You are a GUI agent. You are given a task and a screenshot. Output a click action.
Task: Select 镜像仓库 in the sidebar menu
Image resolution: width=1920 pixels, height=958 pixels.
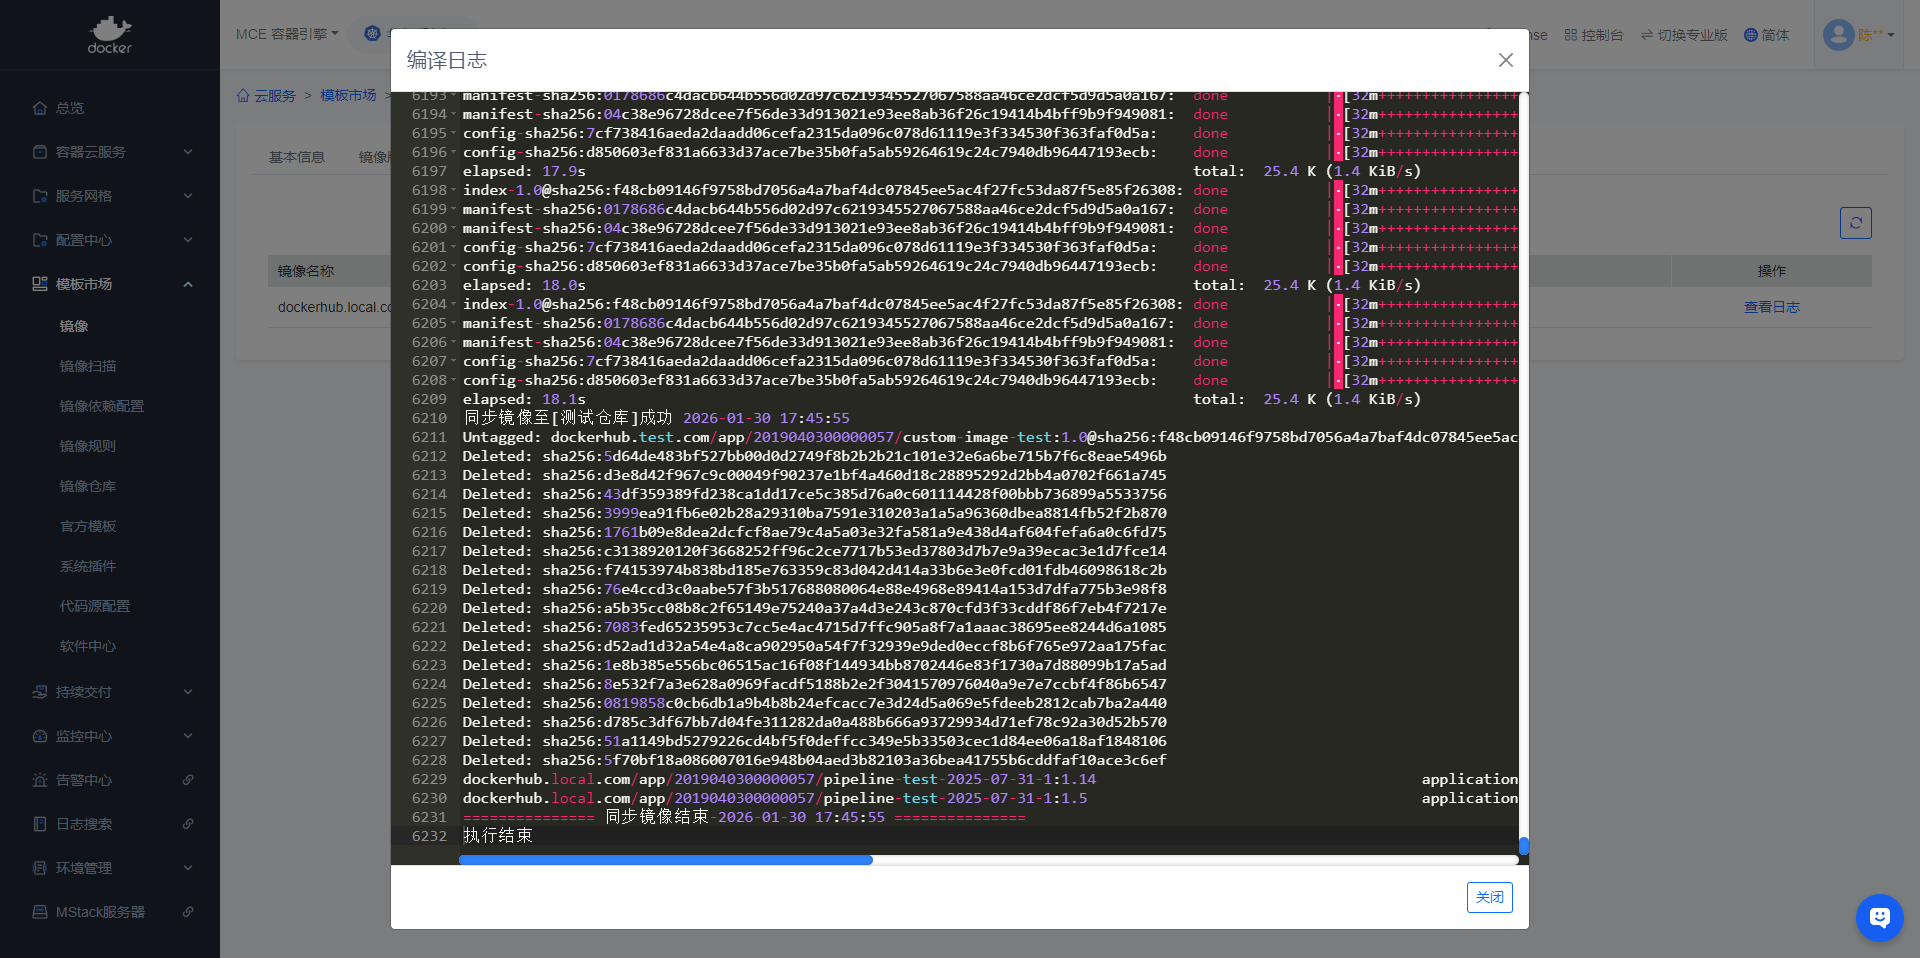tap(88, 486)
